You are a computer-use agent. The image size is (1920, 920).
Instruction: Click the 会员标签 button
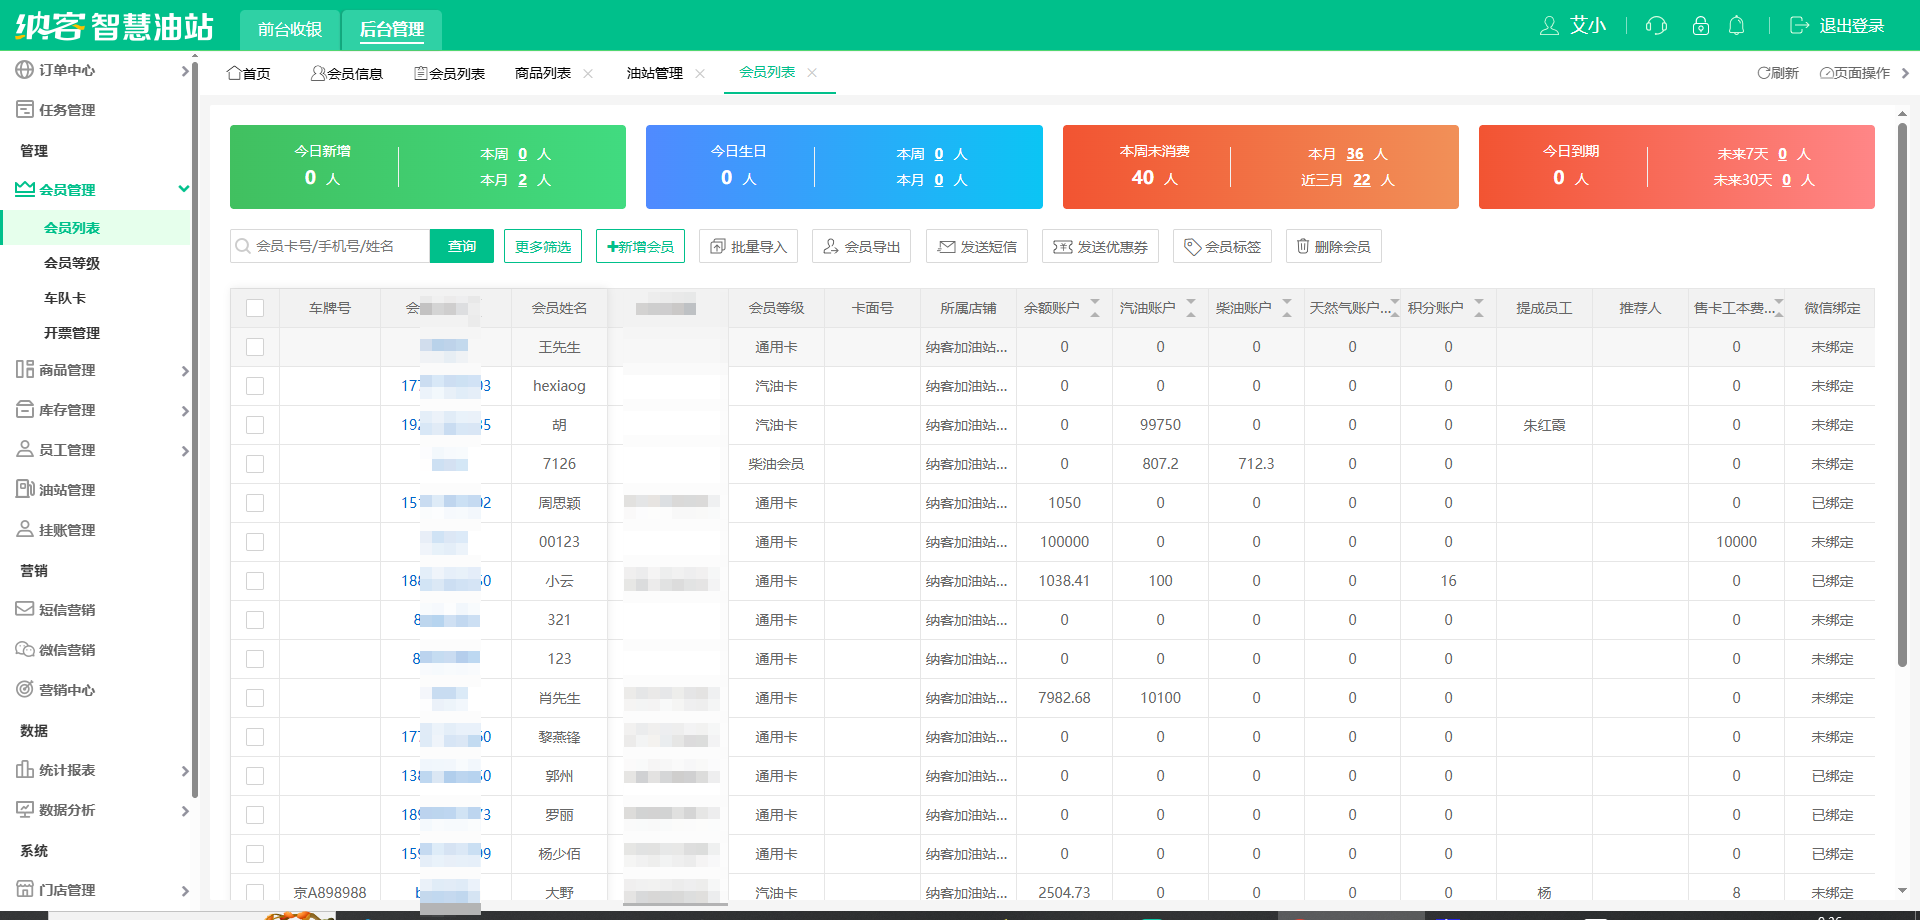click(x=1222, y=246)
